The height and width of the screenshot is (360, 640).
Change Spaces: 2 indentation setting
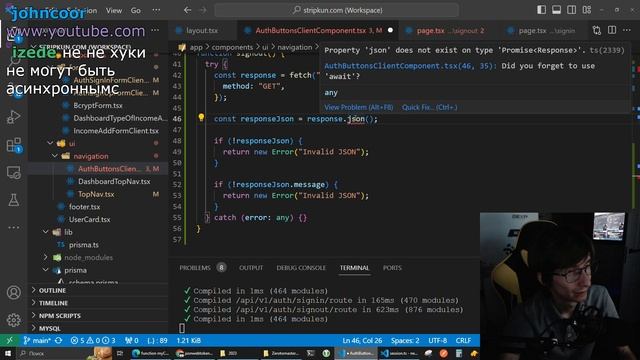[405, 340]
